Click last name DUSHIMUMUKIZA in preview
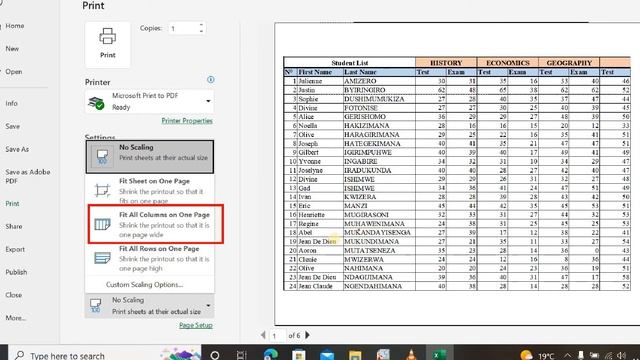Viewport: 640px width, 360px height. 374,99
